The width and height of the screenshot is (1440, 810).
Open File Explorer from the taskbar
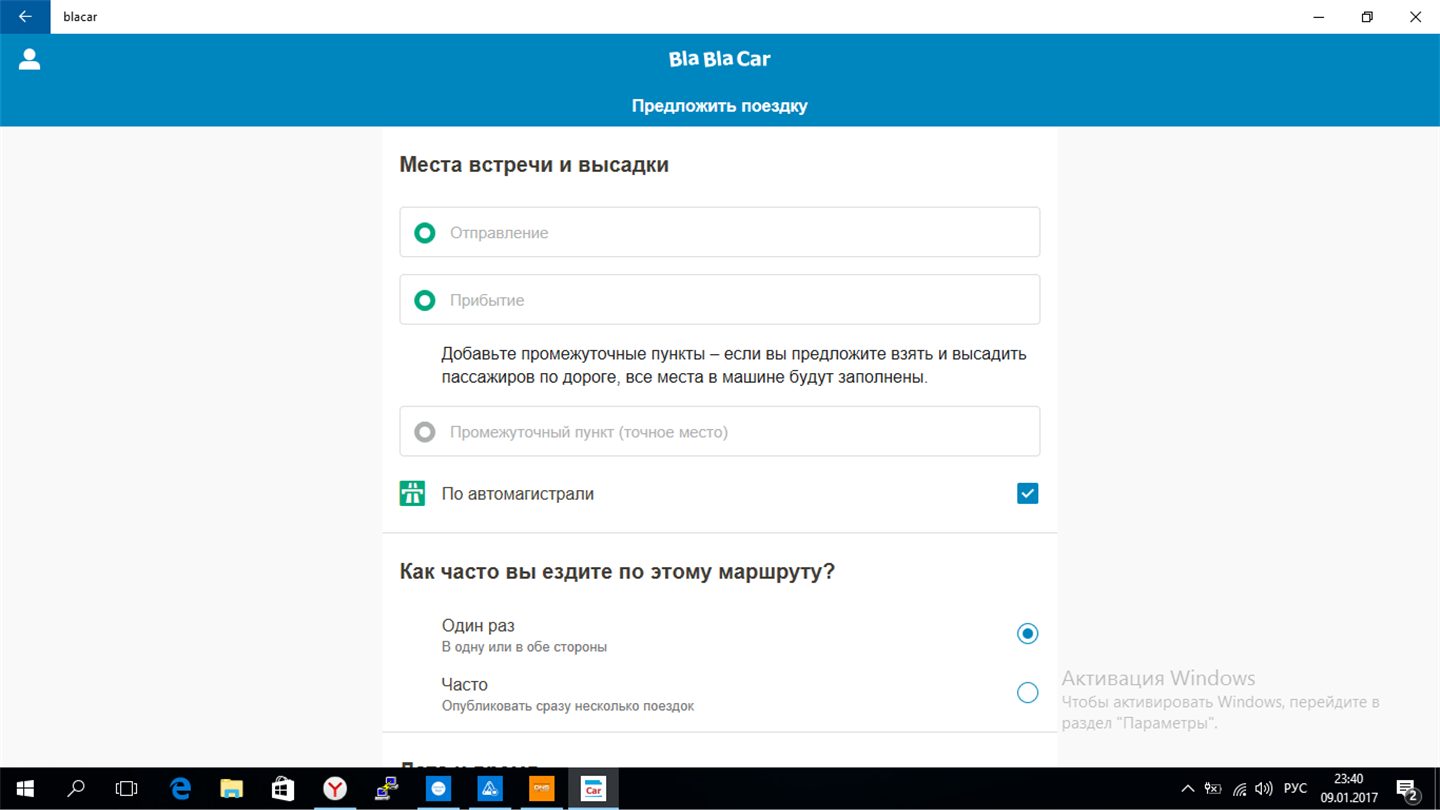pos(232,789)
